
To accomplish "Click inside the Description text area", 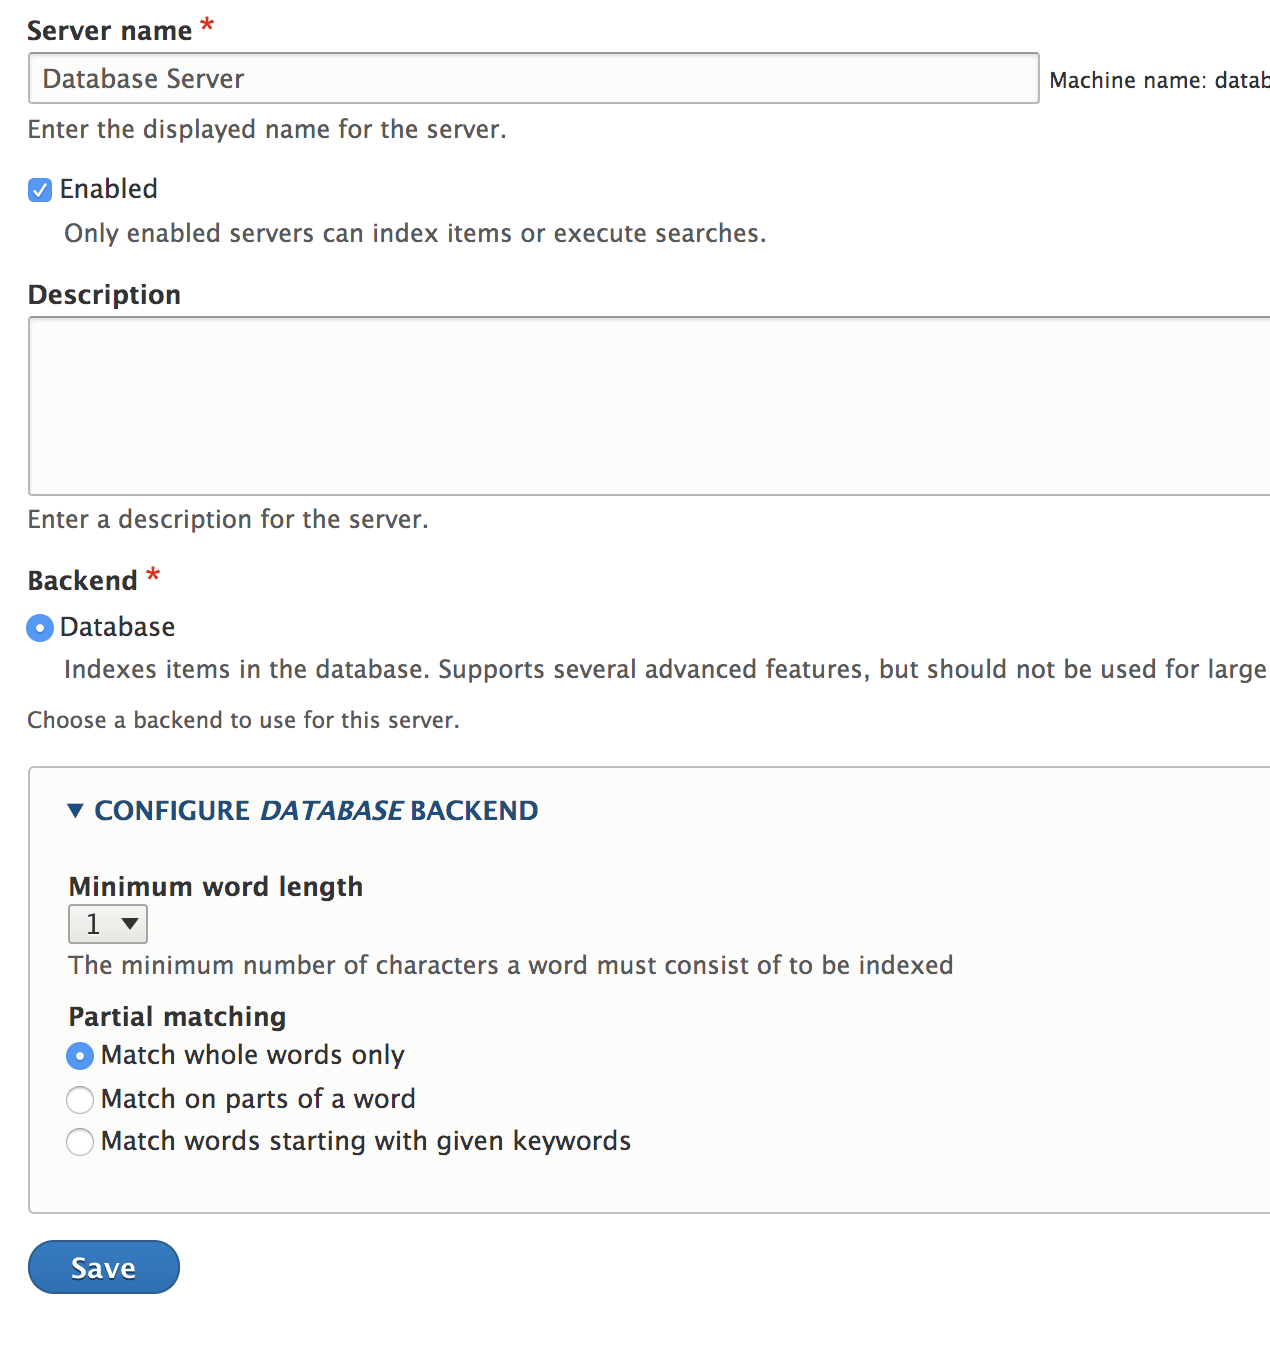I will [x=648, y=406].
